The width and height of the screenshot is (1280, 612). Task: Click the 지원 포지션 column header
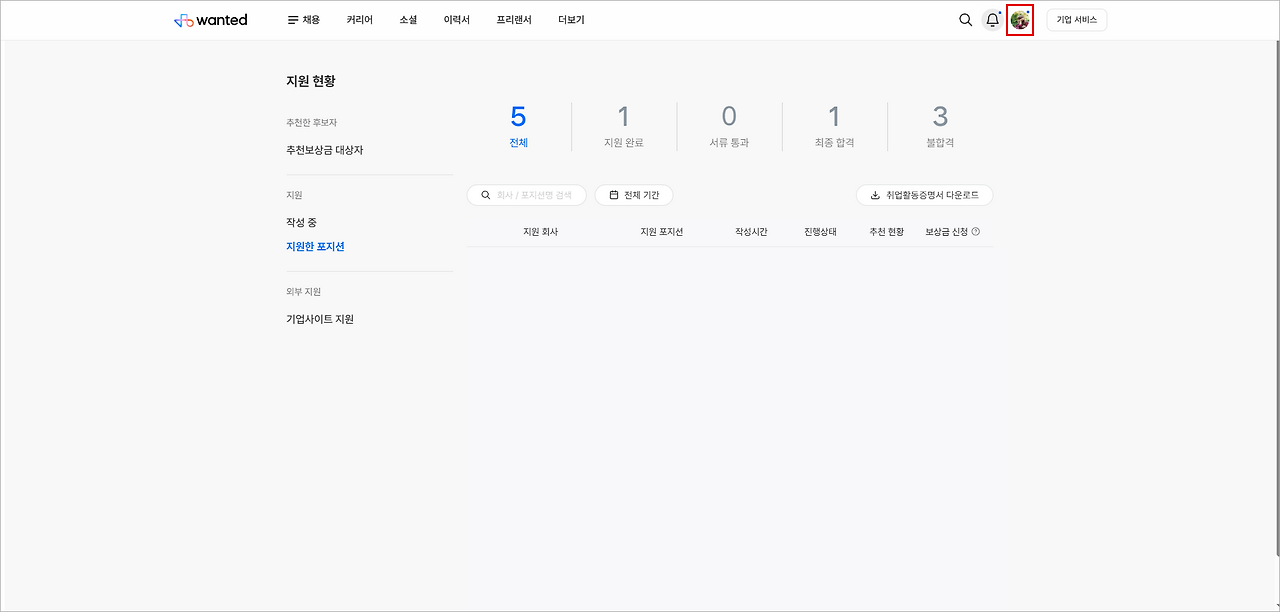(662, 232)
